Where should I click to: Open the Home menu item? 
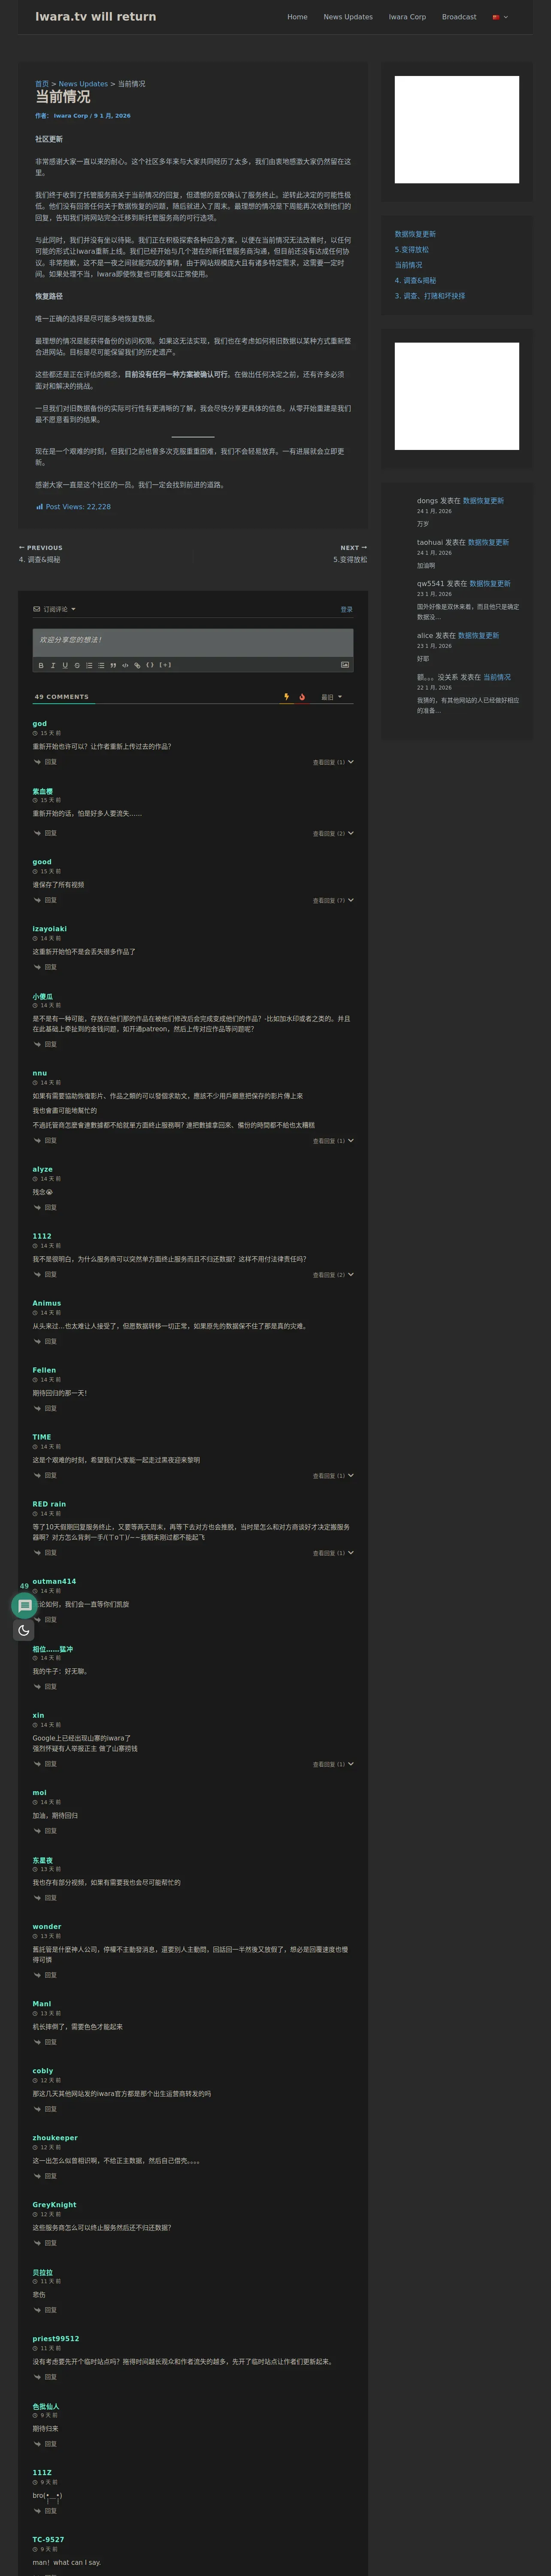click(x=297, y=17)
